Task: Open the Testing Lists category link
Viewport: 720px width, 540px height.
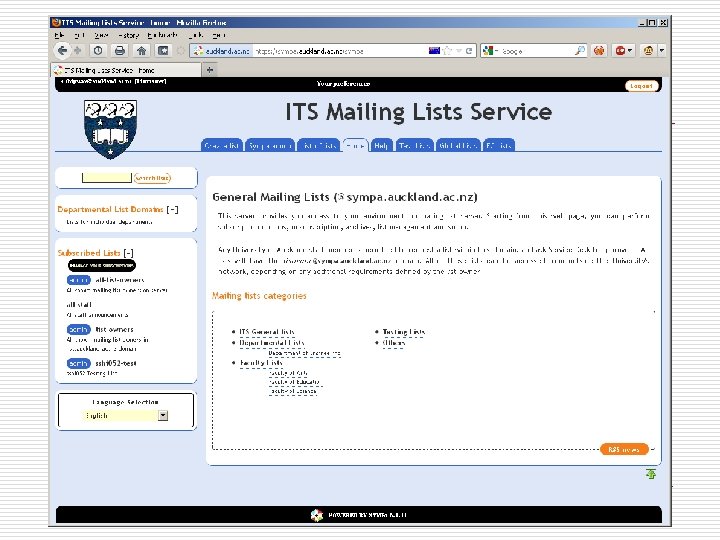Action: point(404,332)
